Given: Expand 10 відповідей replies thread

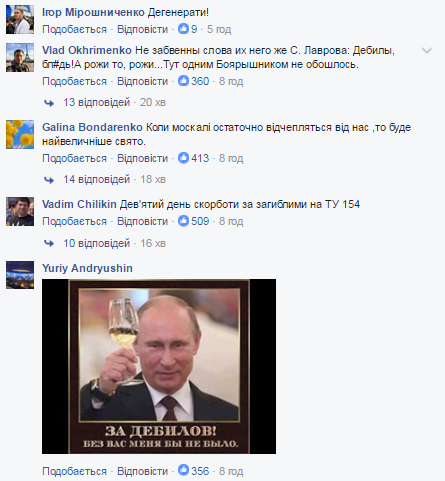Looking at the screenshot, I should point(97,243).
